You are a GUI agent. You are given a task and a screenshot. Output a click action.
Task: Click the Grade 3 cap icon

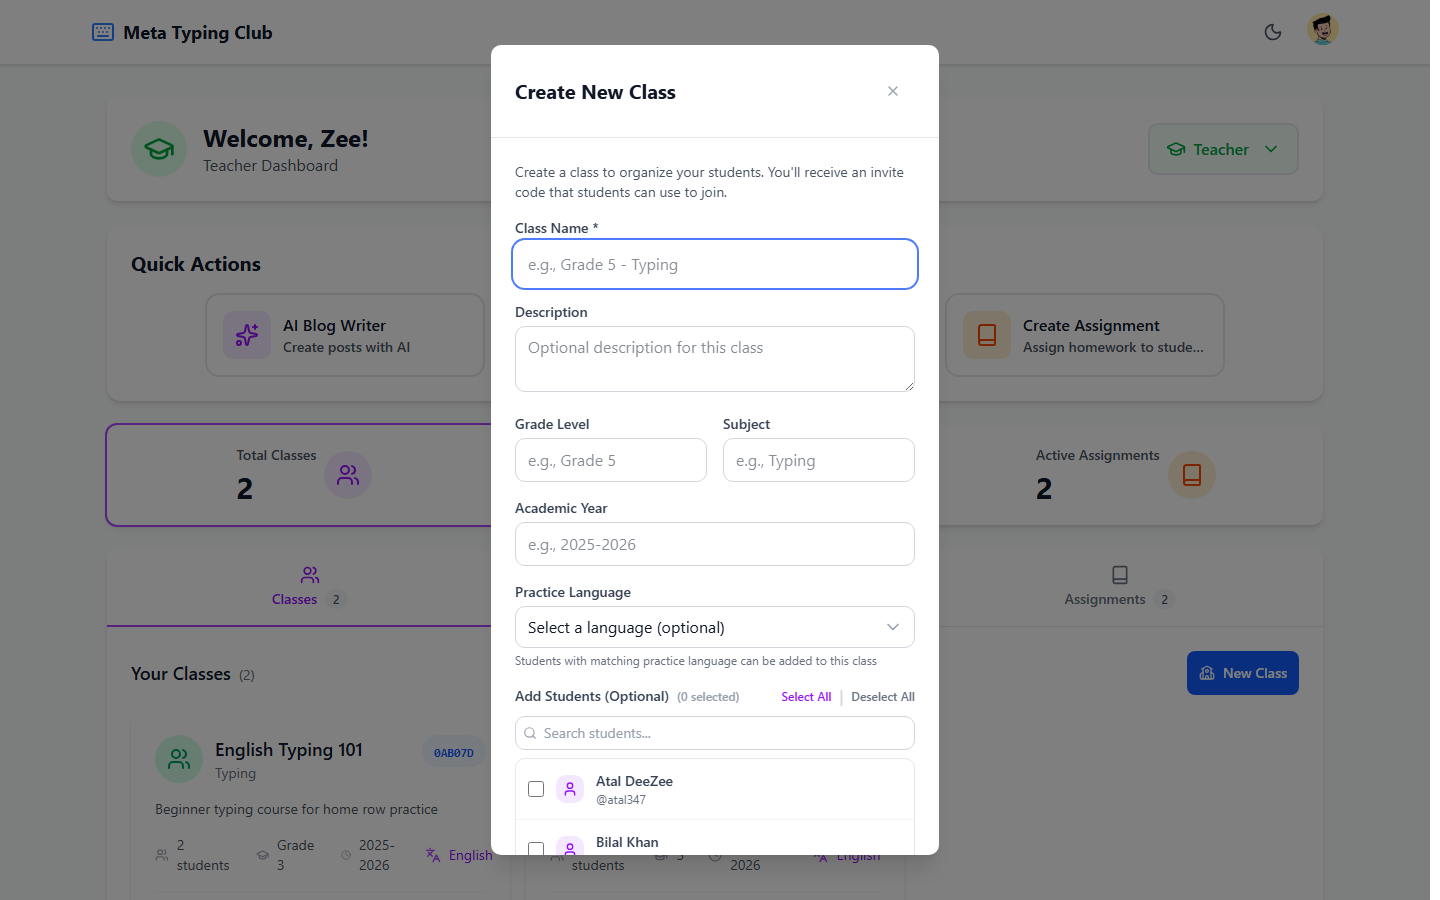coord(263,855)
